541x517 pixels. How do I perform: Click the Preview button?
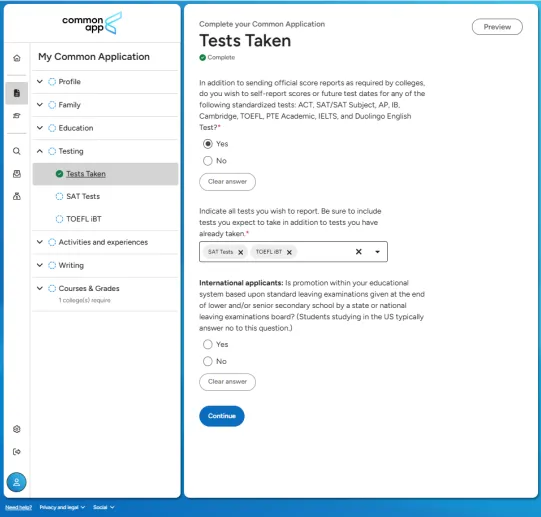coord(497,27)
